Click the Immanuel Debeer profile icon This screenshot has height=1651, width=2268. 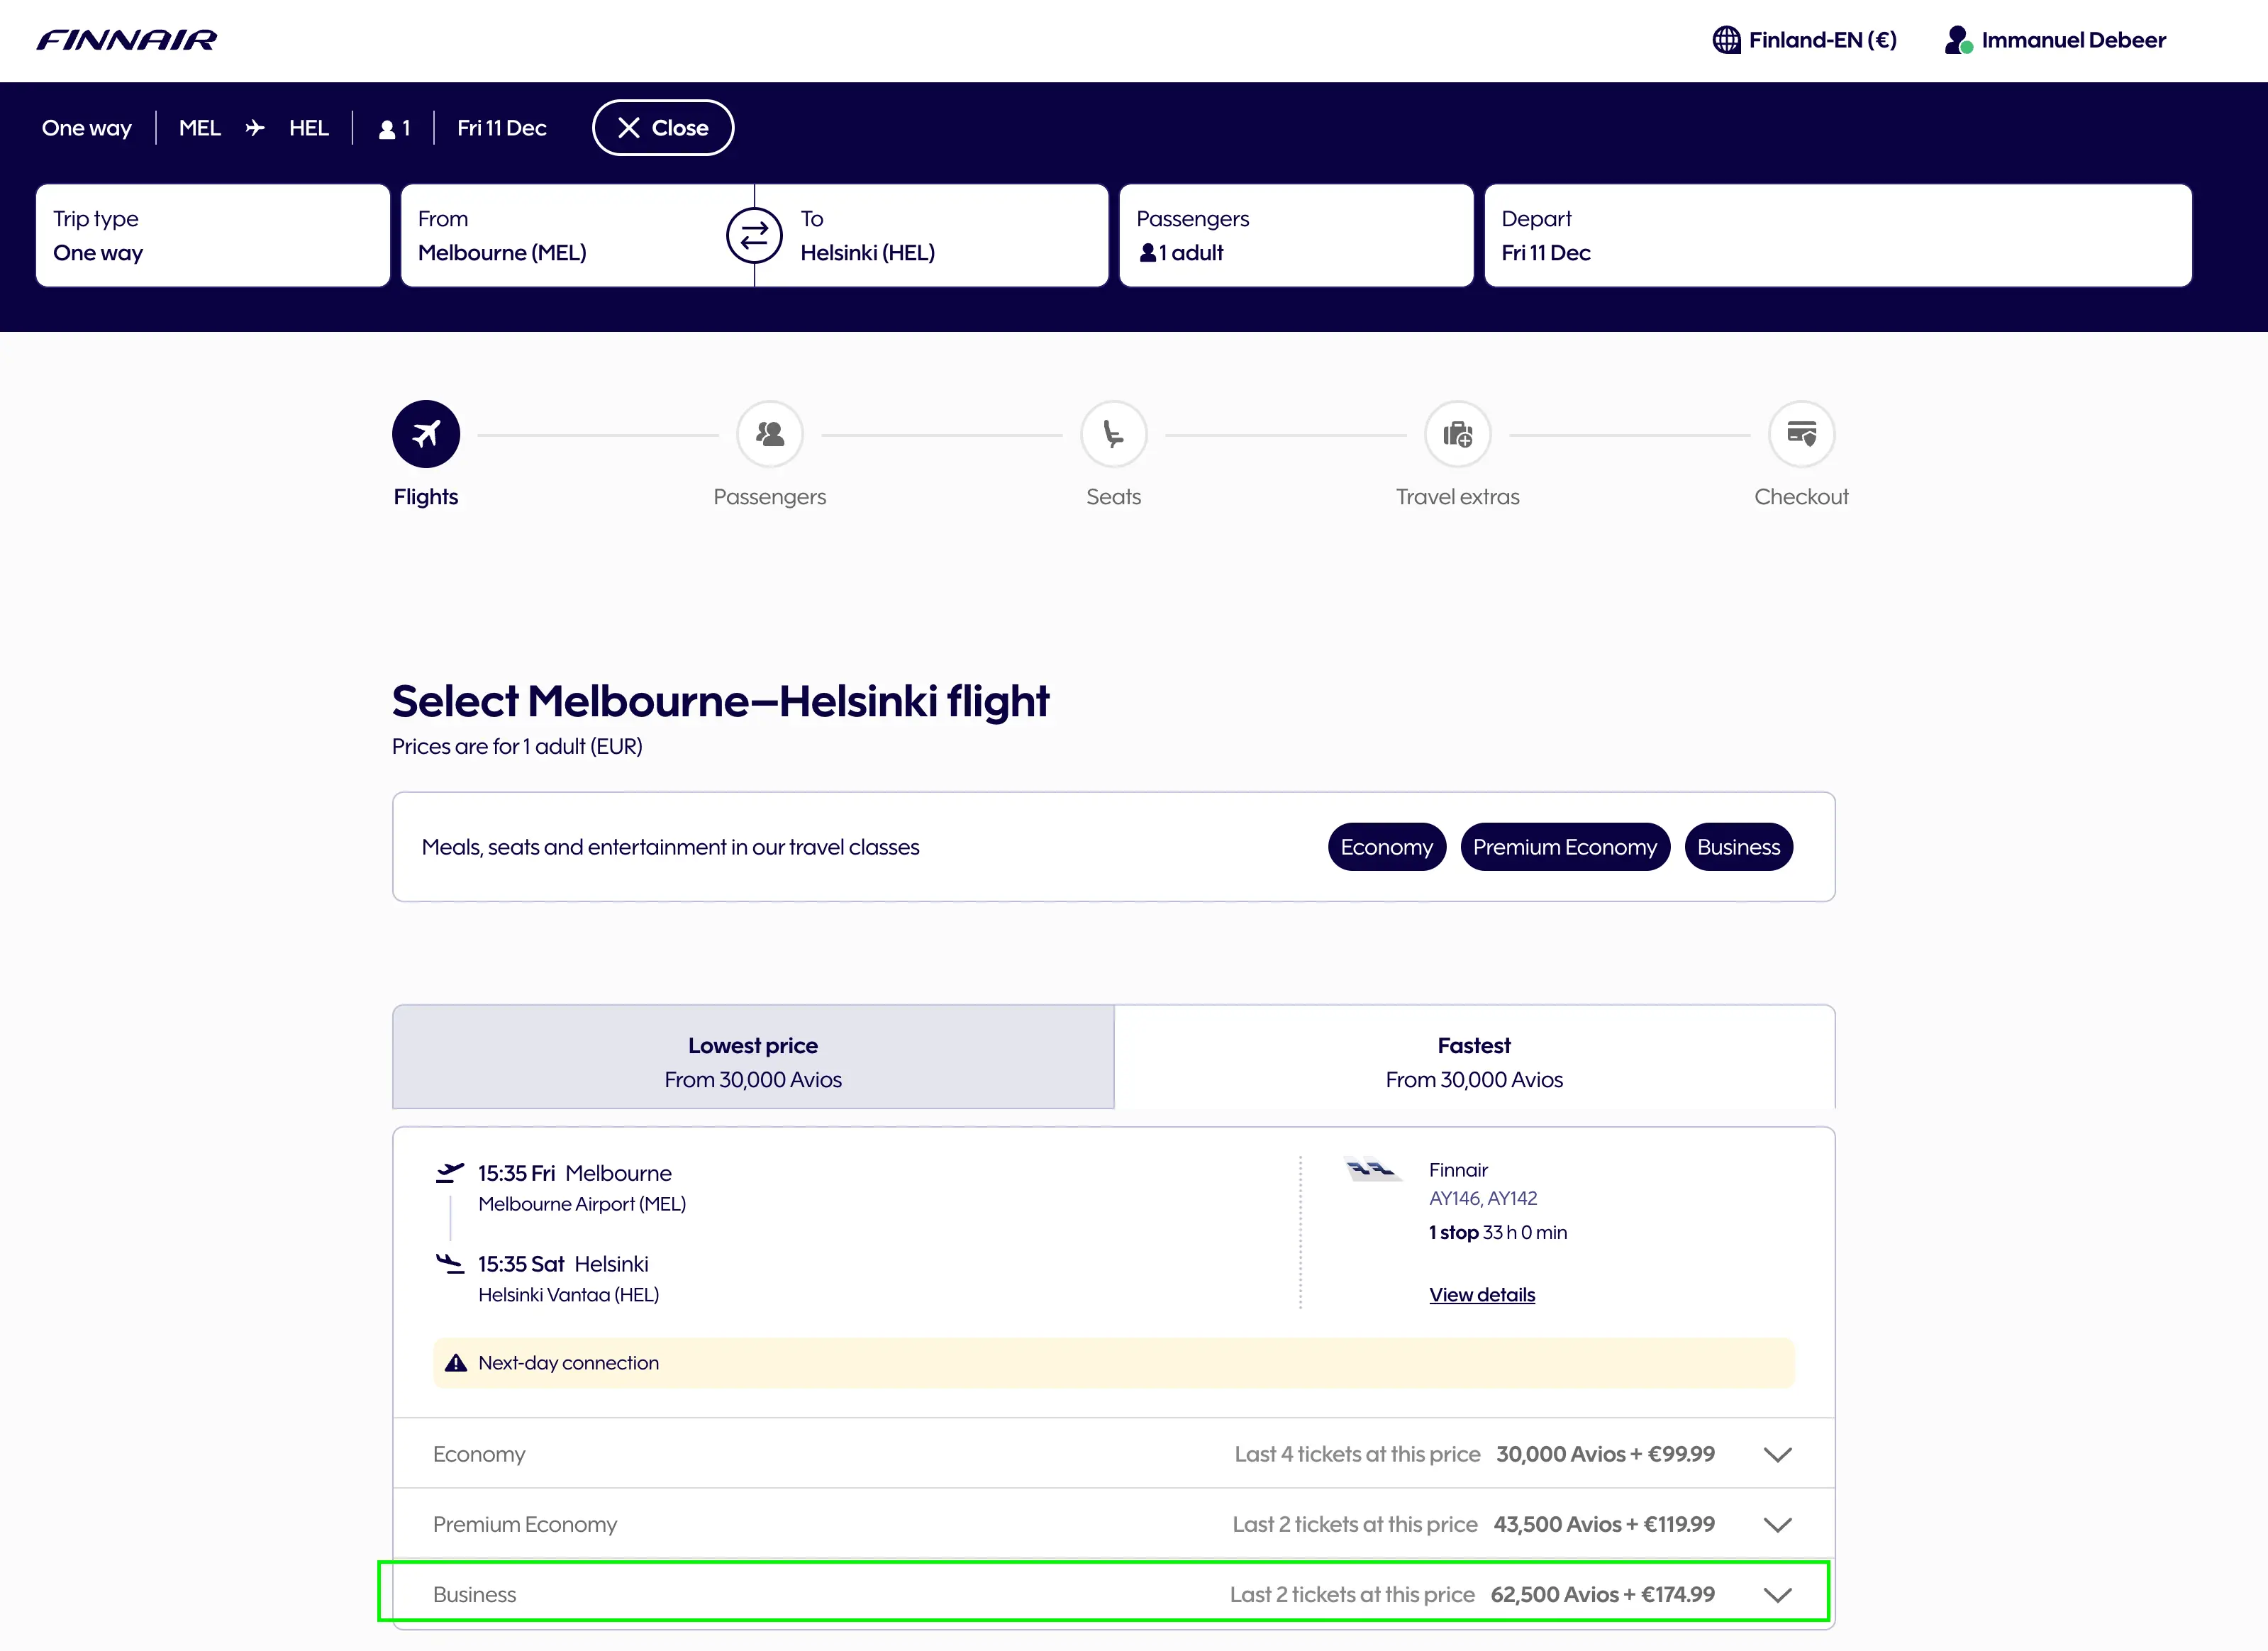point(1958,40)
